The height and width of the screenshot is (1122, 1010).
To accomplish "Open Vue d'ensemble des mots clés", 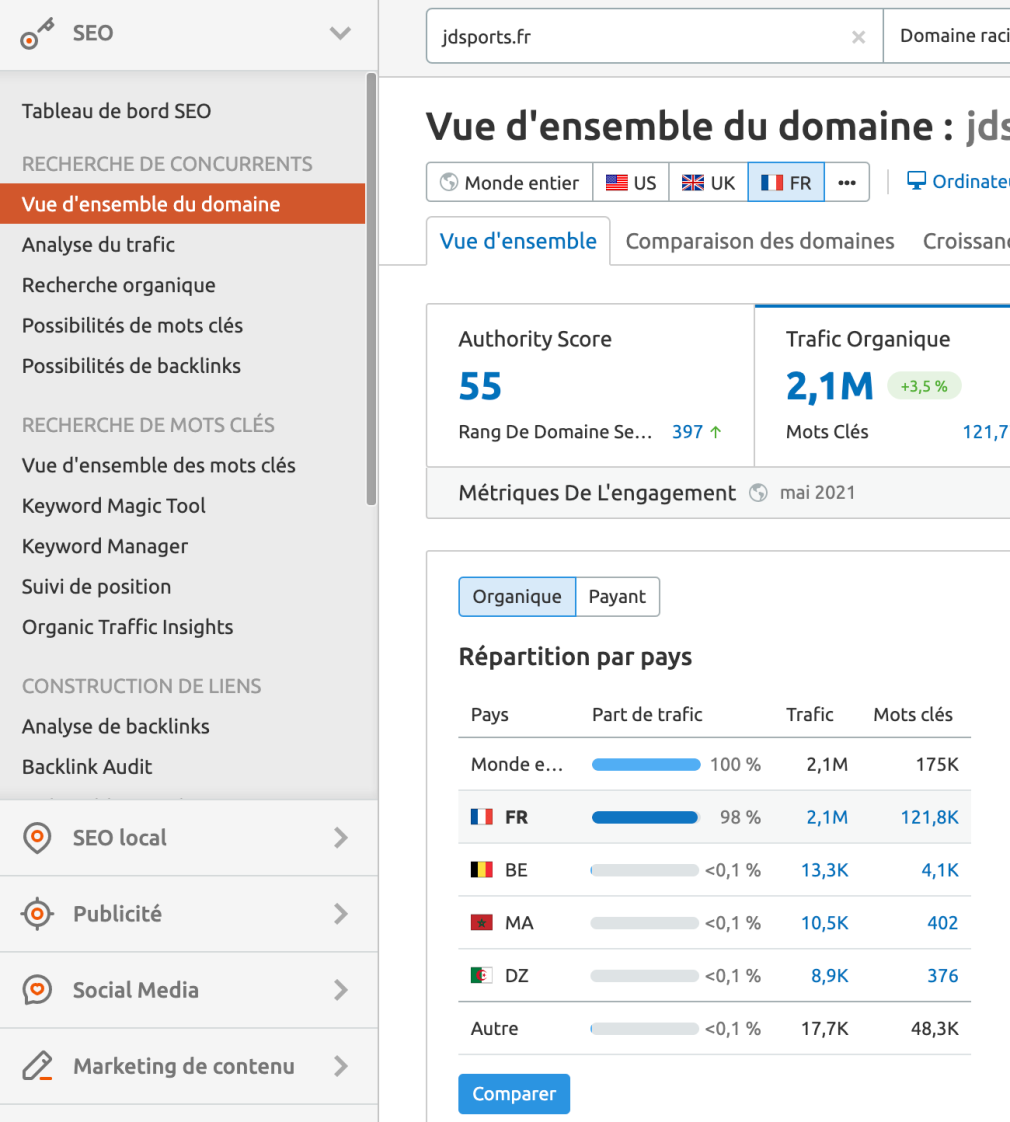I will pos(158,465).
